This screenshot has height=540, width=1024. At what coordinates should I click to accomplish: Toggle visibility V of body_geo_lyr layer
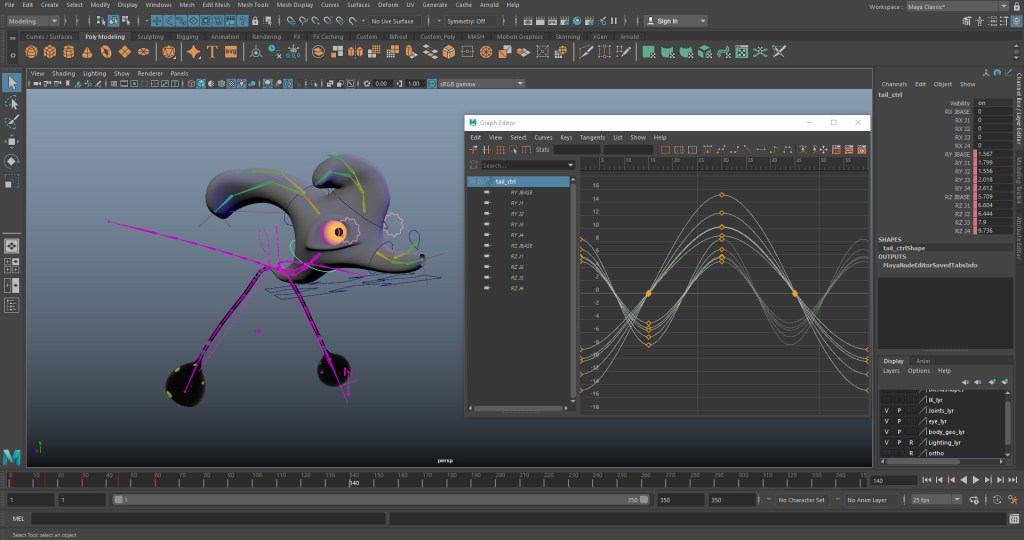[886, 432]
